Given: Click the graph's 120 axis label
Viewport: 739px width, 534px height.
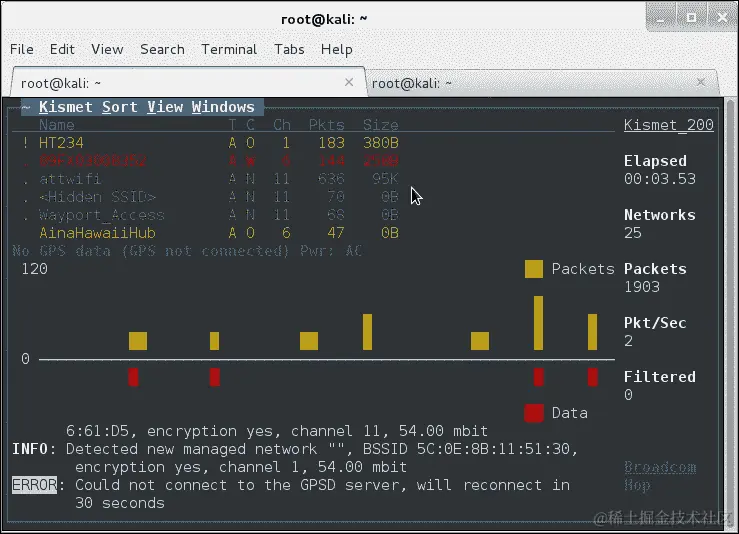Looking at the screenshot, I should (x=34, y=269).
